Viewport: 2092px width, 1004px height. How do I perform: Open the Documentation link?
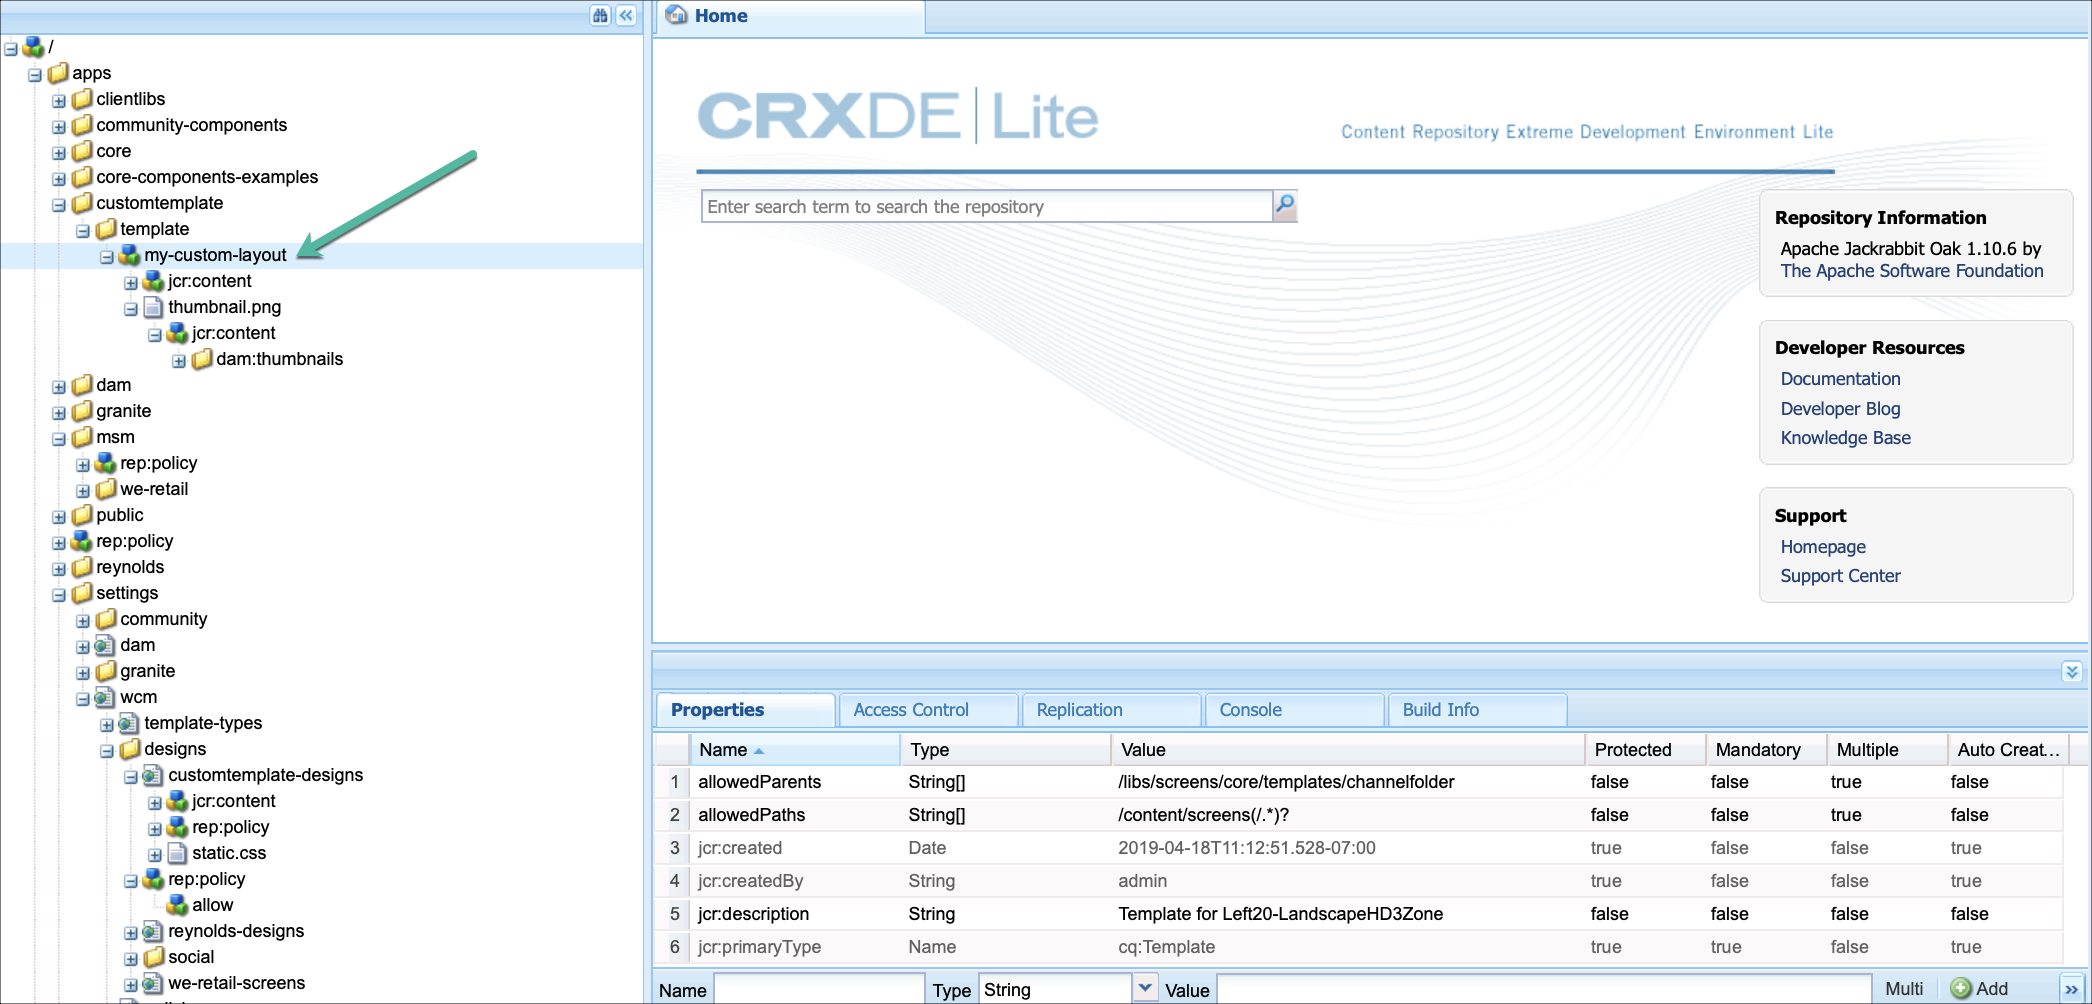click(x=1840, y=379)
